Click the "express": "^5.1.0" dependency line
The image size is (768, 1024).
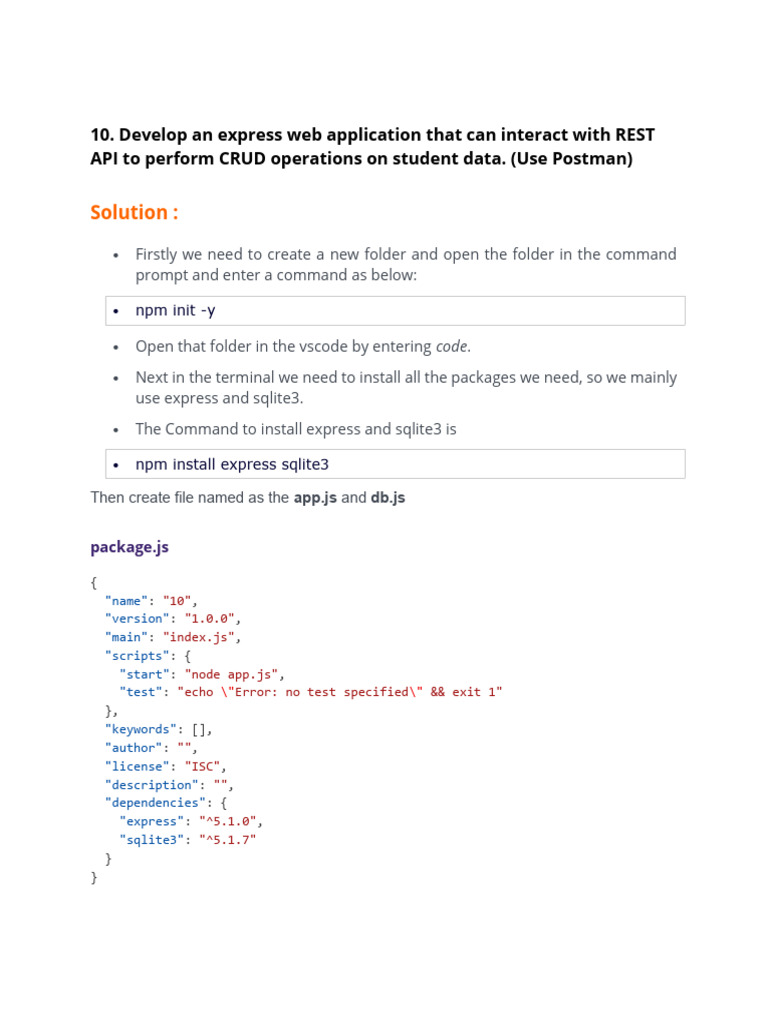(x=190, y=821)
